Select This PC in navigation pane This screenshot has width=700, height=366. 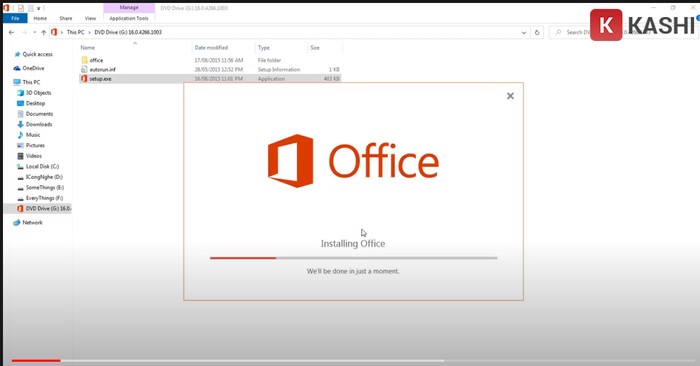[x=31, y=82]
